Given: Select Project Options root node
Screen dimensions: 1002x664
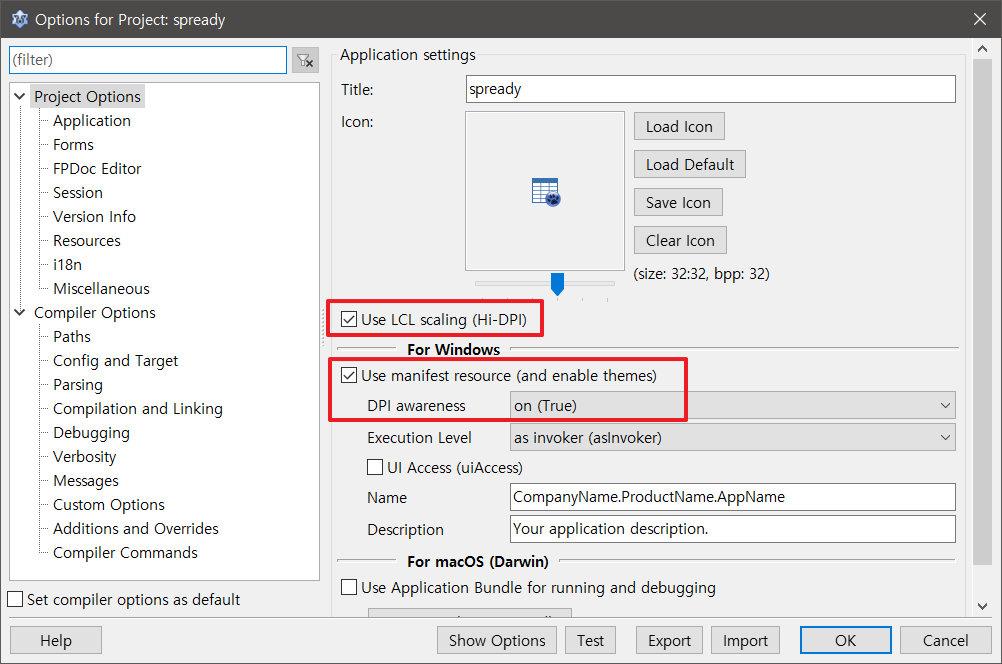Looking at the screenshot, I should tap(88, 97).
